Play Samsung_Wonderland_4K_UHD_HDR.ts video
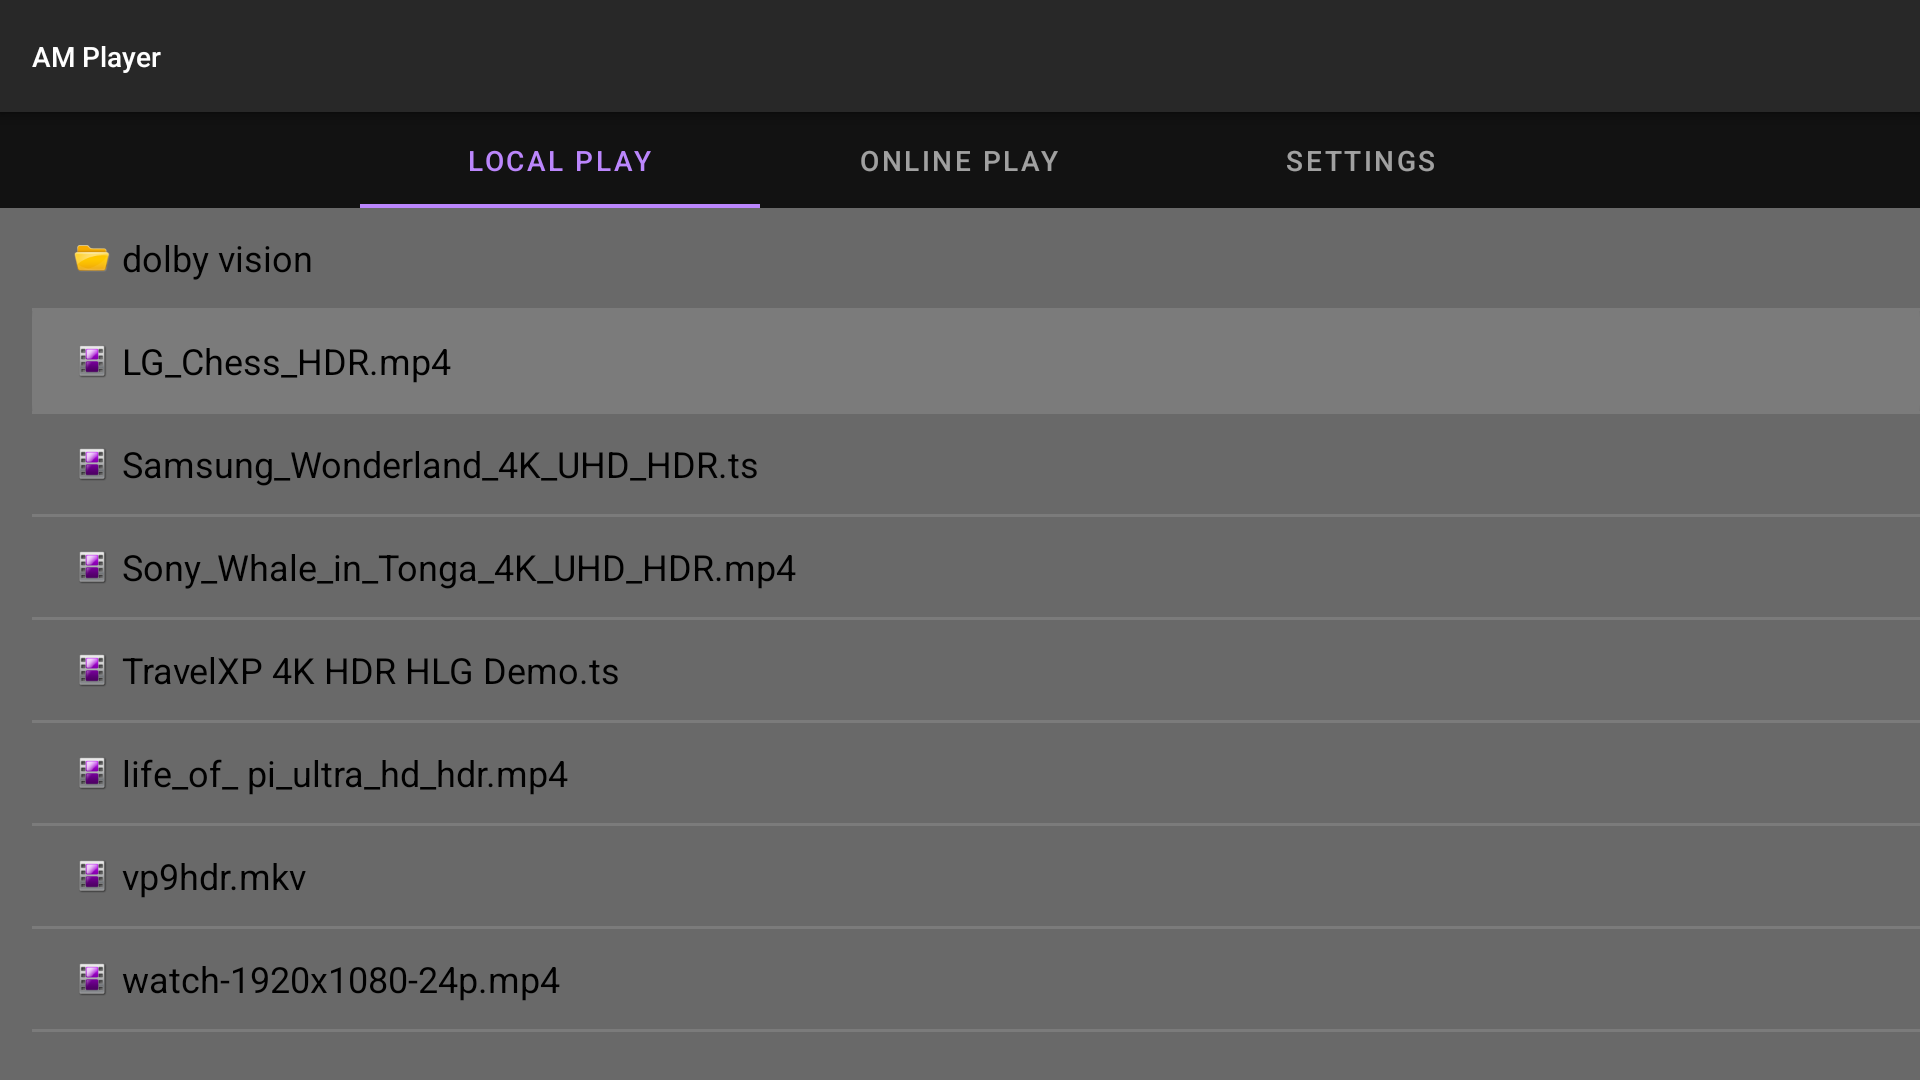The image size is (1920, 1080). [x=440, y=466]
